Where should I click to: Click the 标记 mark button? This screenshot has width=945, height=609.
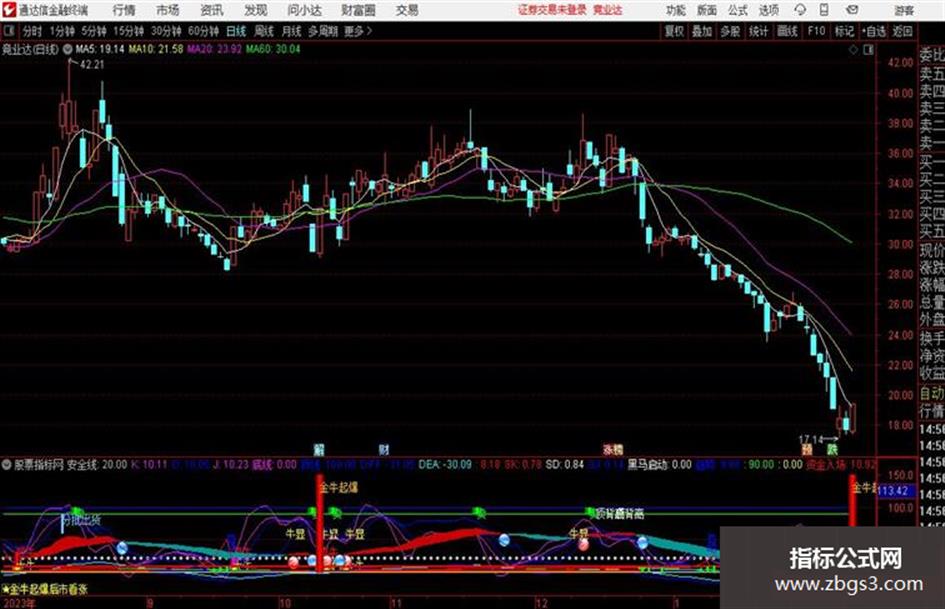pos(844,31)
